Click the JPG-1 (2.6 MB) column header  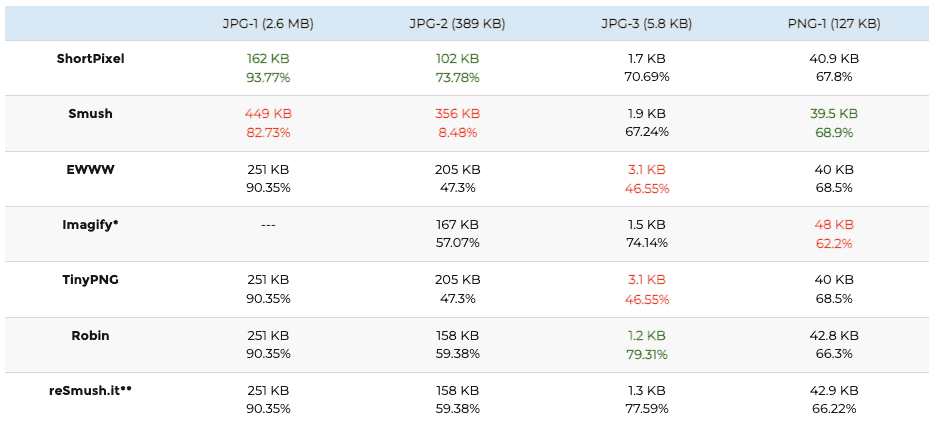click(268, 24)
